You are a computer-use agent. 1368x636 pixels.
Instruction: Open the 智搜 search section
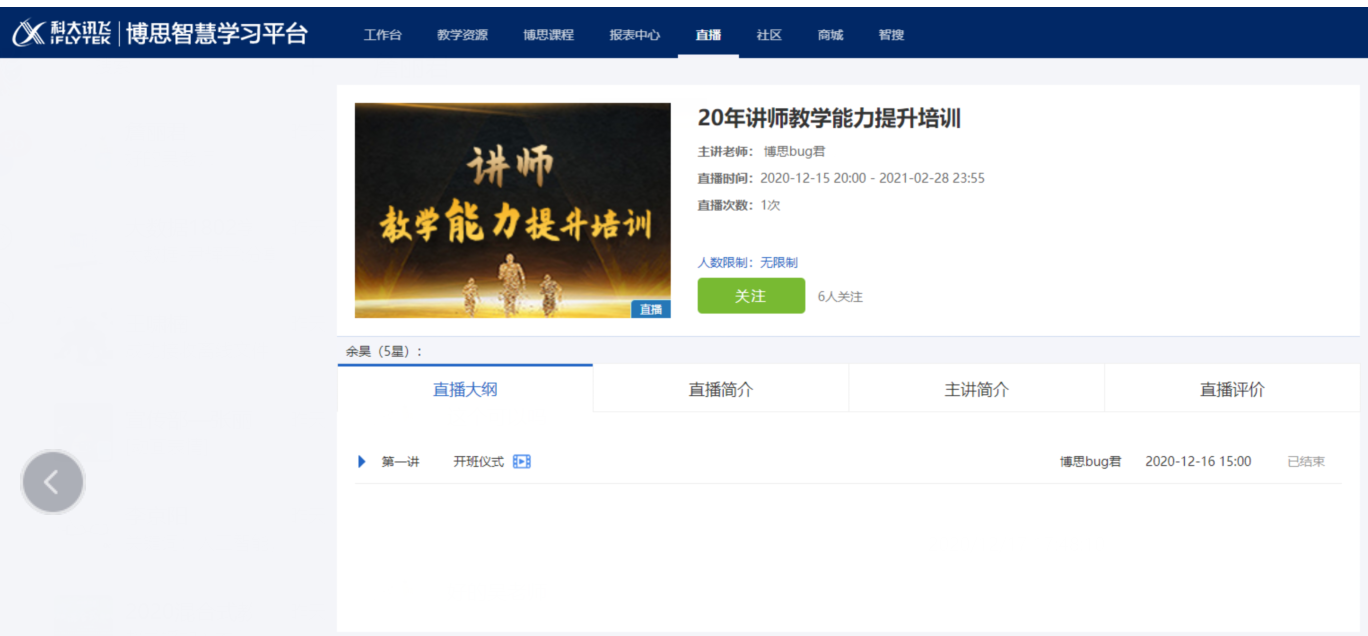pos(890,34)
